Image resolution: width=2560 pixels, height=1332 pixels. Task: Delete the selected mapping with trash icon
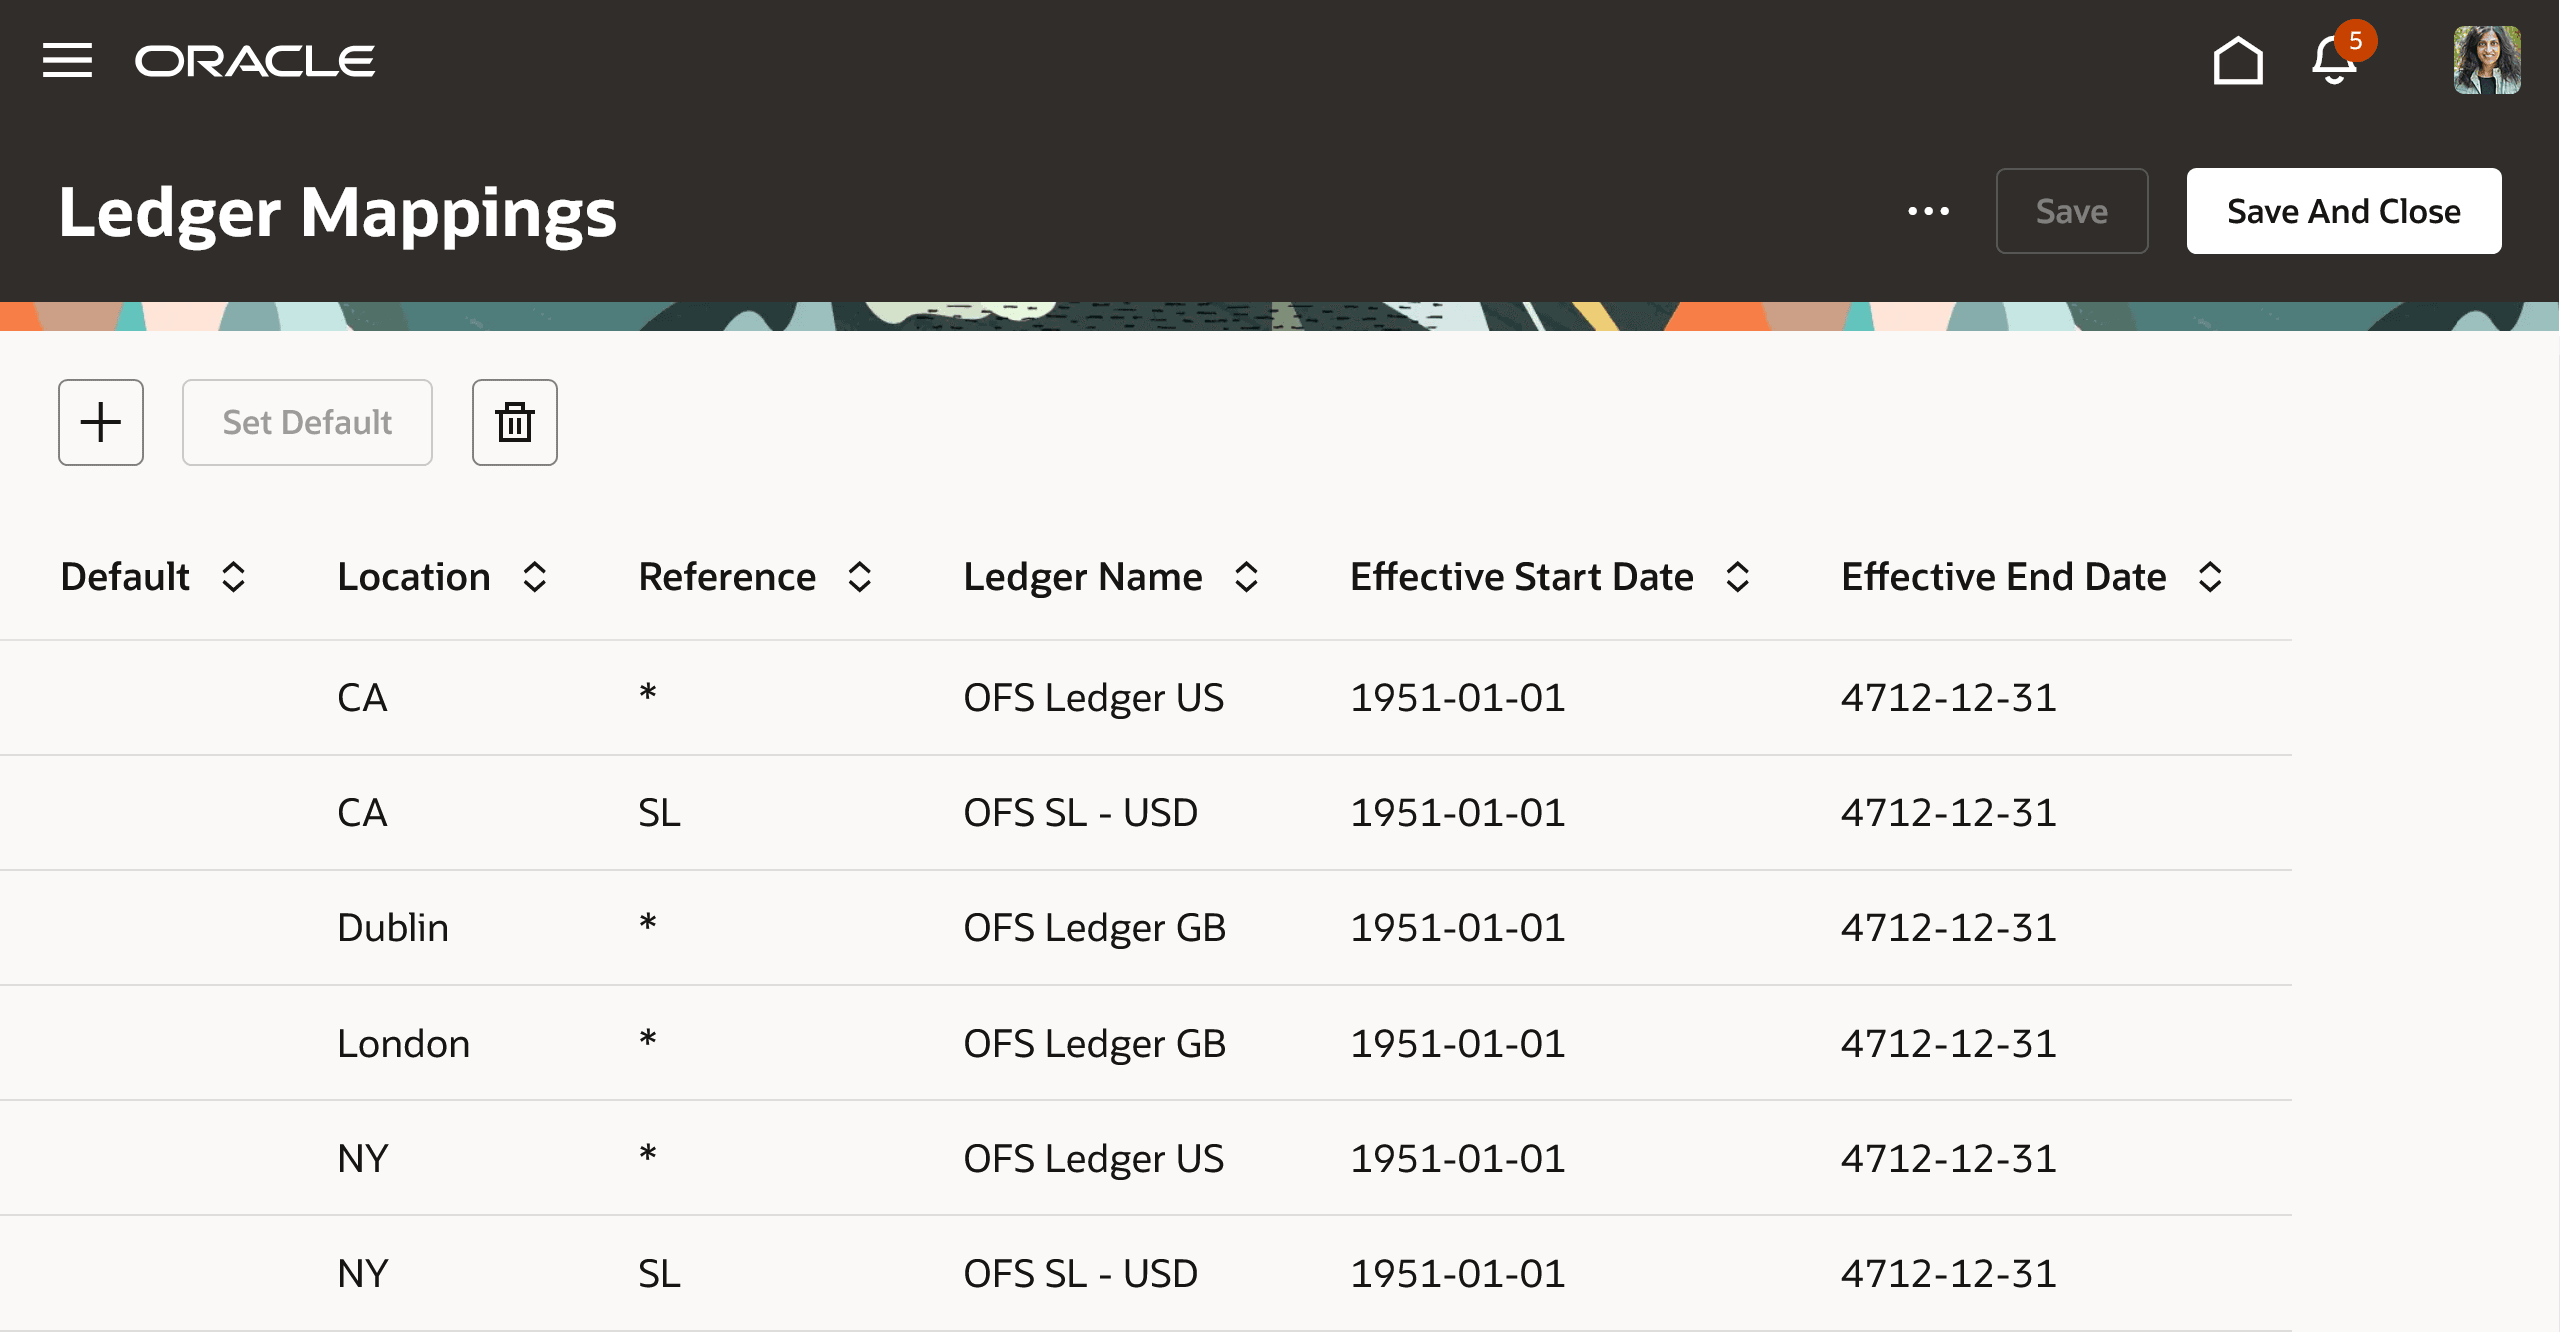[x=515, y=422]
